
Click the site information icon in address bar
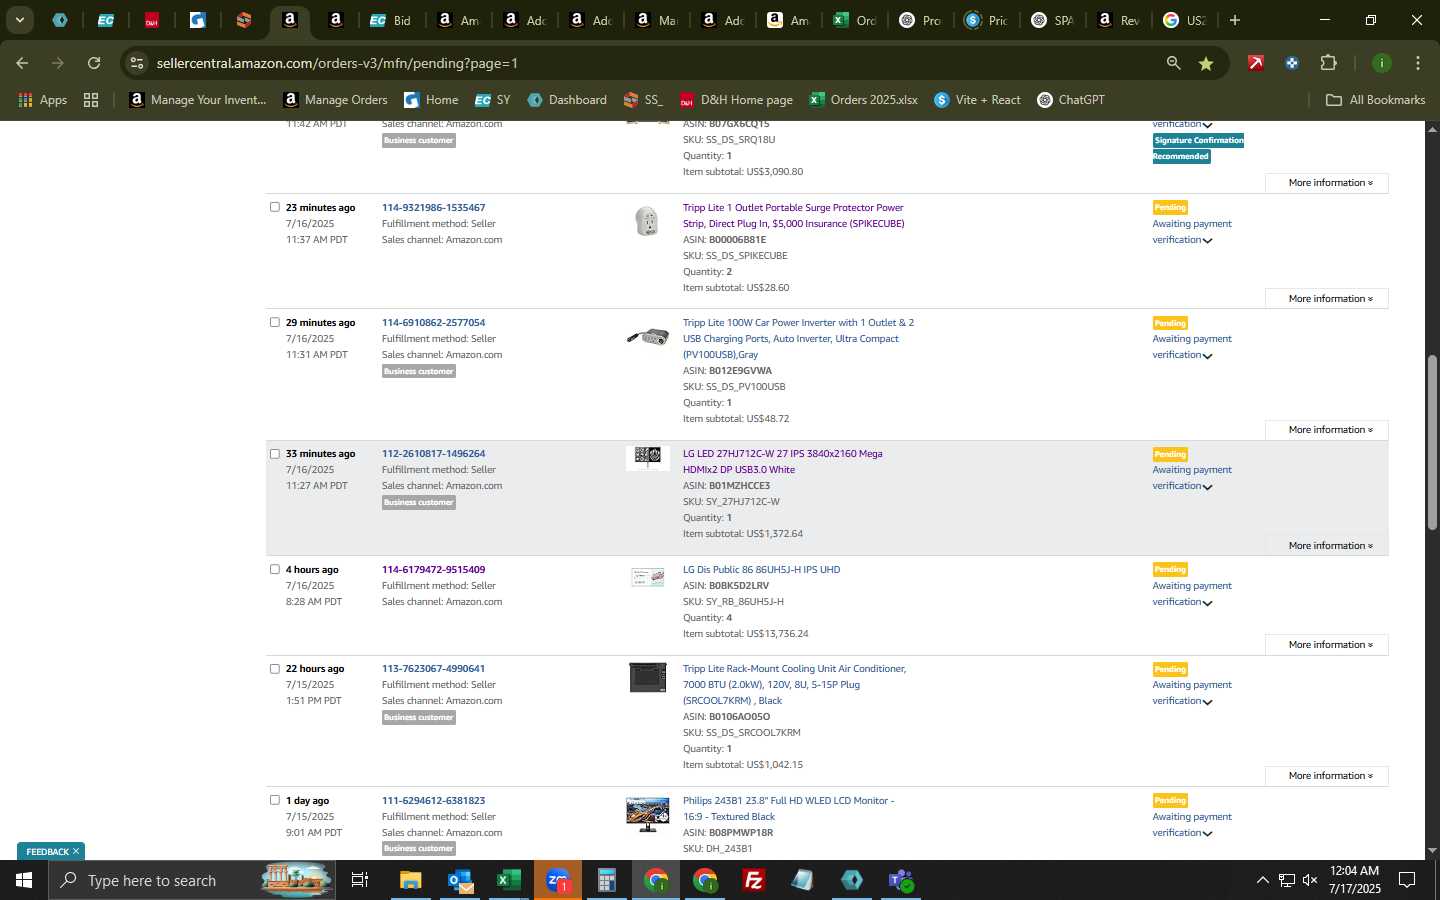(137, 63)
